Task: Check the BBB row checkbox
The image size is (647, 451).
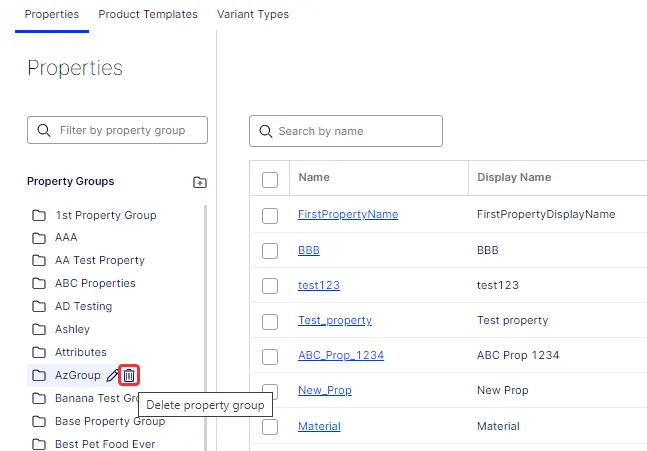Action: point(270,250)
